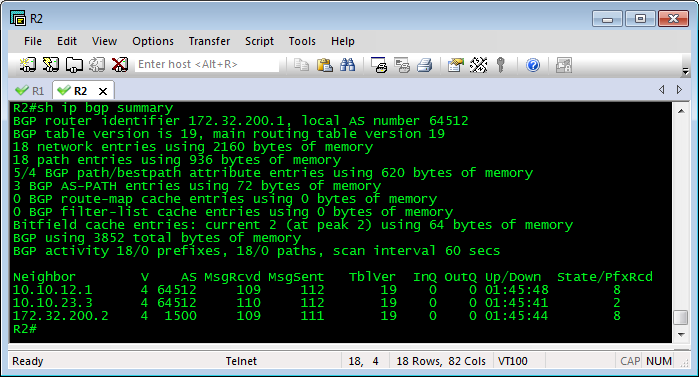Click the Enter host input field

point(207,65)
